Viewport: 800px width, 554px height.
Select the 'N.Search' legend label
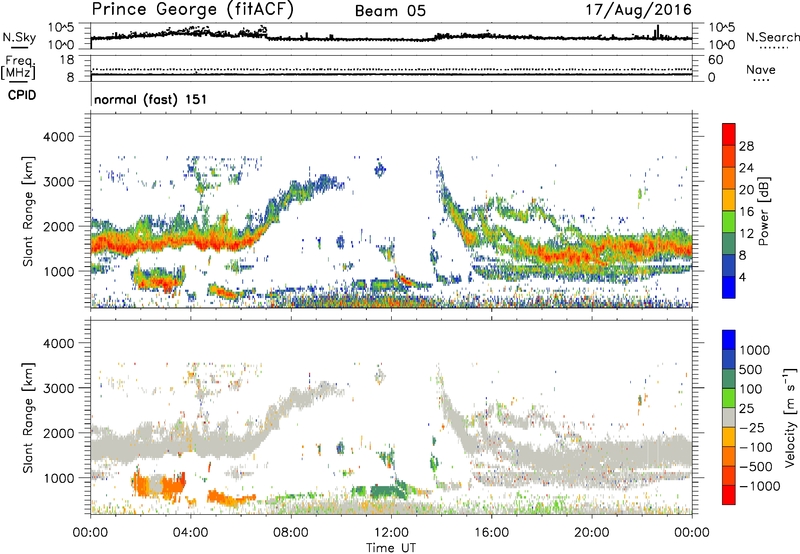tap(772, 37)
